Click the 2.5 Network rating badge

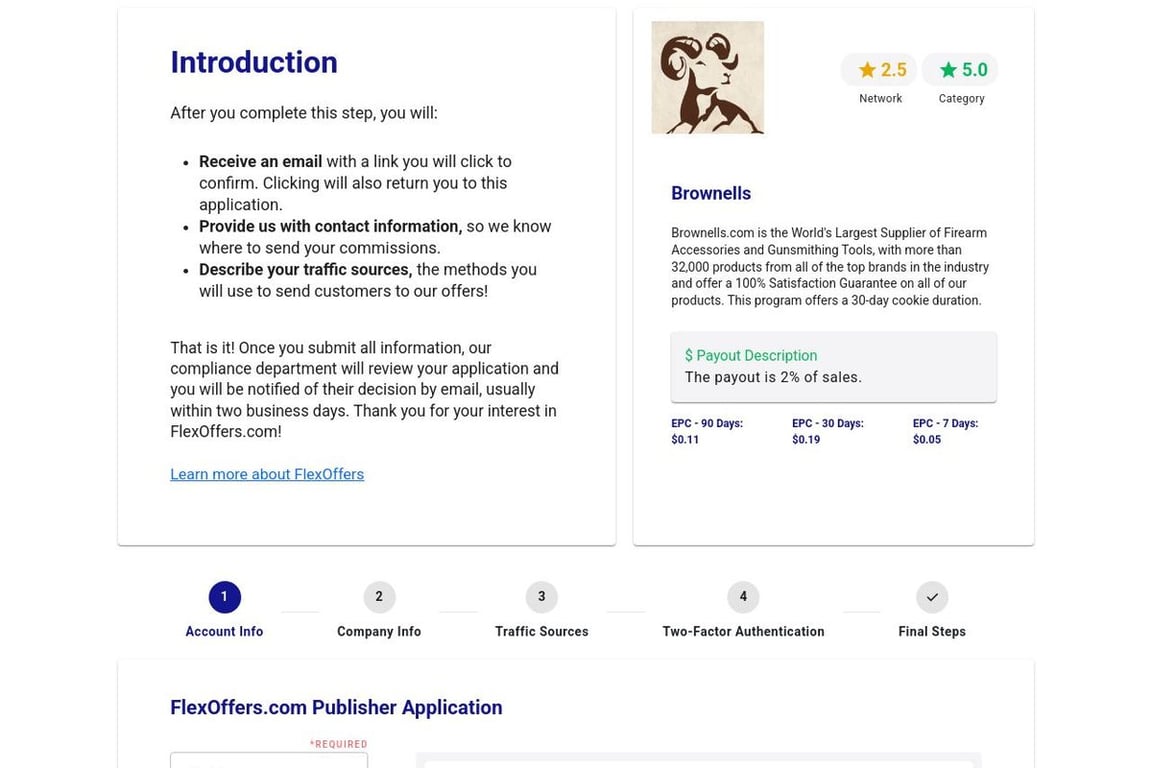879,70
